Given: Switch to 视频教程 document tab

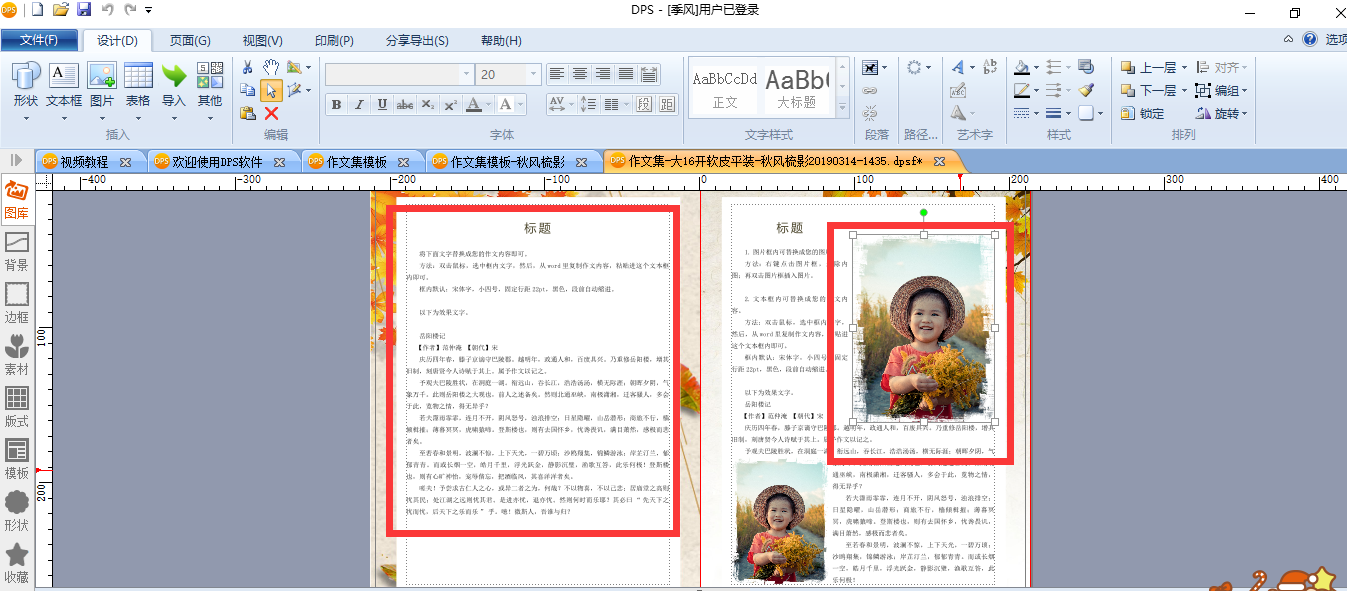Looking at the screenshot, I should 84,161.
